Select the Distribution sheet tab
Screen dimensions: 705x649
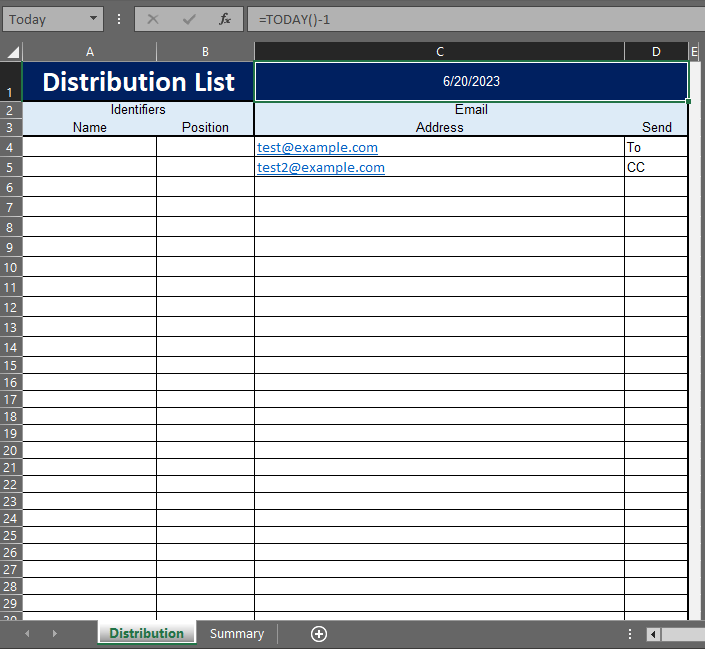coord(147,634)
